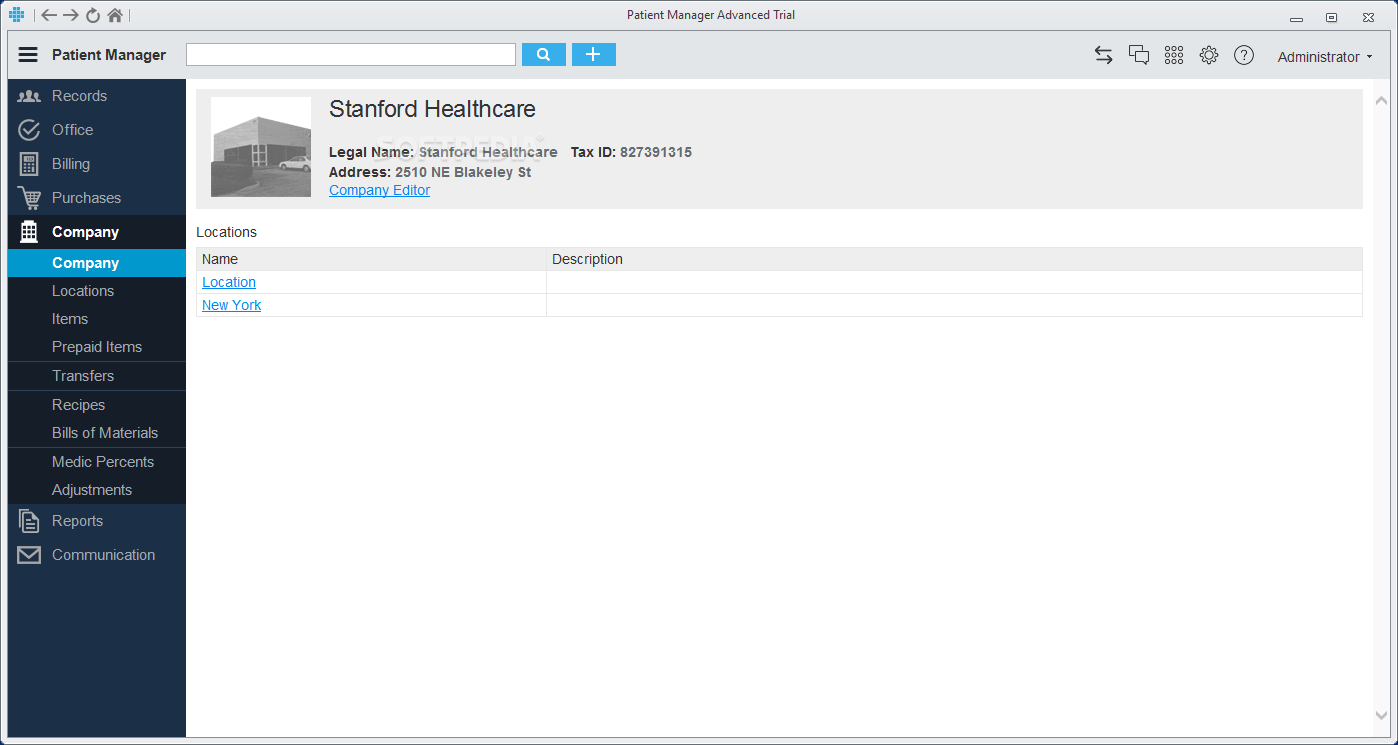
Task: Click the search input field
Action: click(x=351, y=55)
